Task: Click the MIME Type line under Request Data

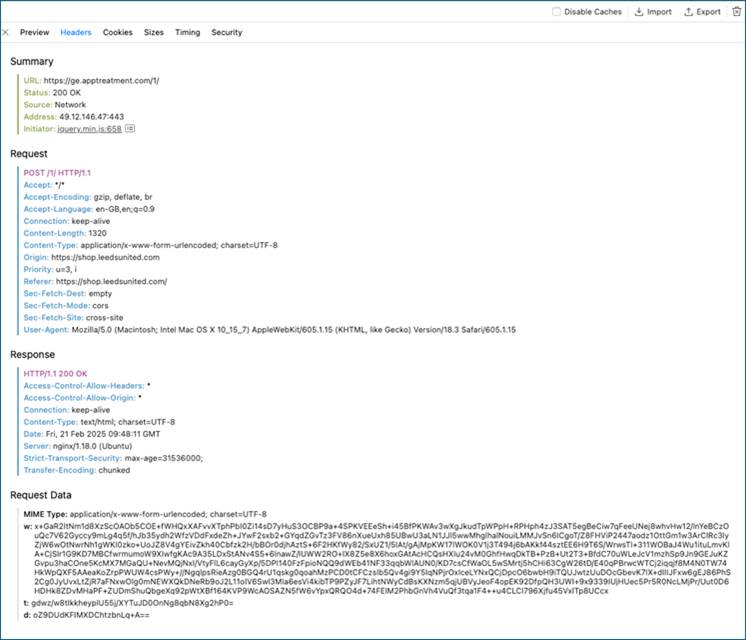Action: (145, 514)
